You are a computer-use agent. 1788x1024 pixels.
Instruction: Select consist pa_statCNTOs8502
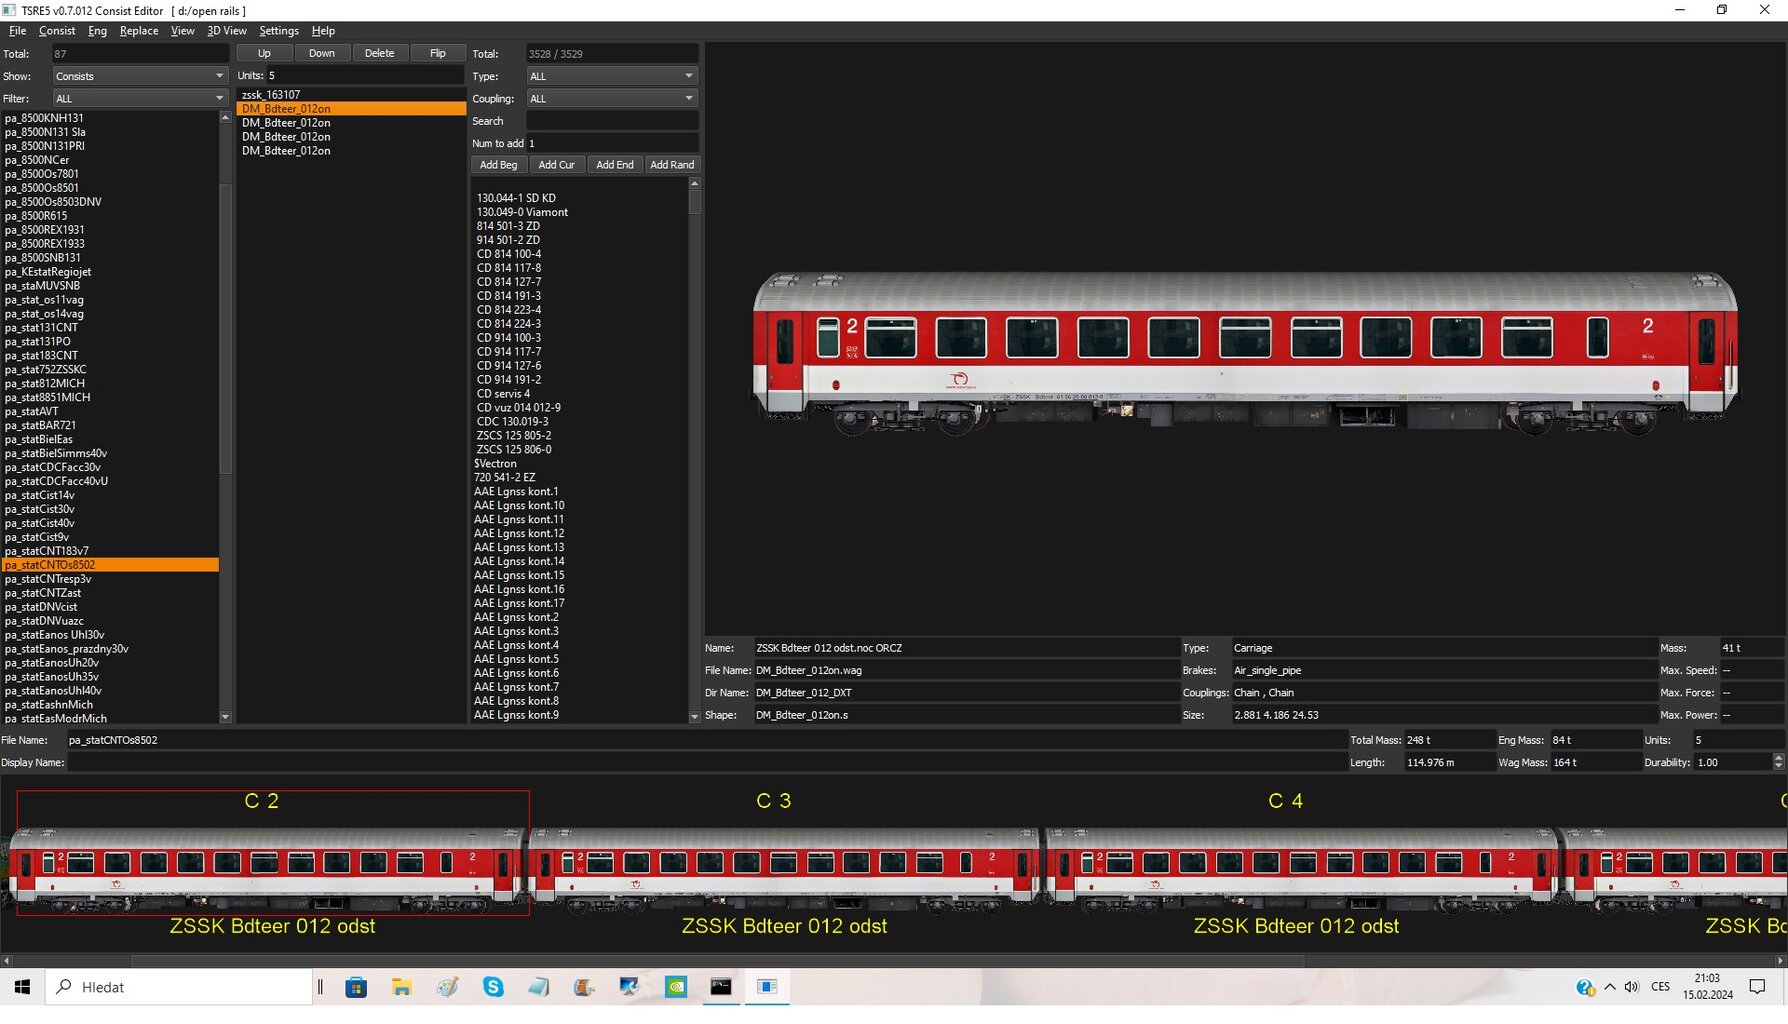110,565
